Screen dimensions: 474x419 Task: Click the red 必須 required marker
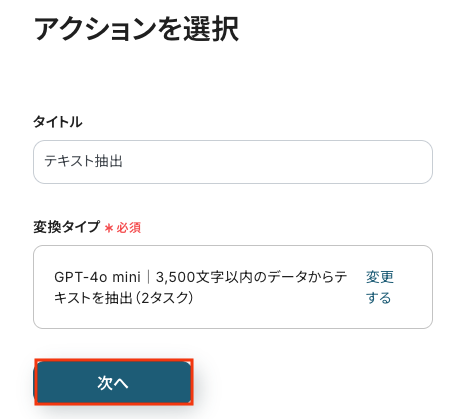point(128,228)
